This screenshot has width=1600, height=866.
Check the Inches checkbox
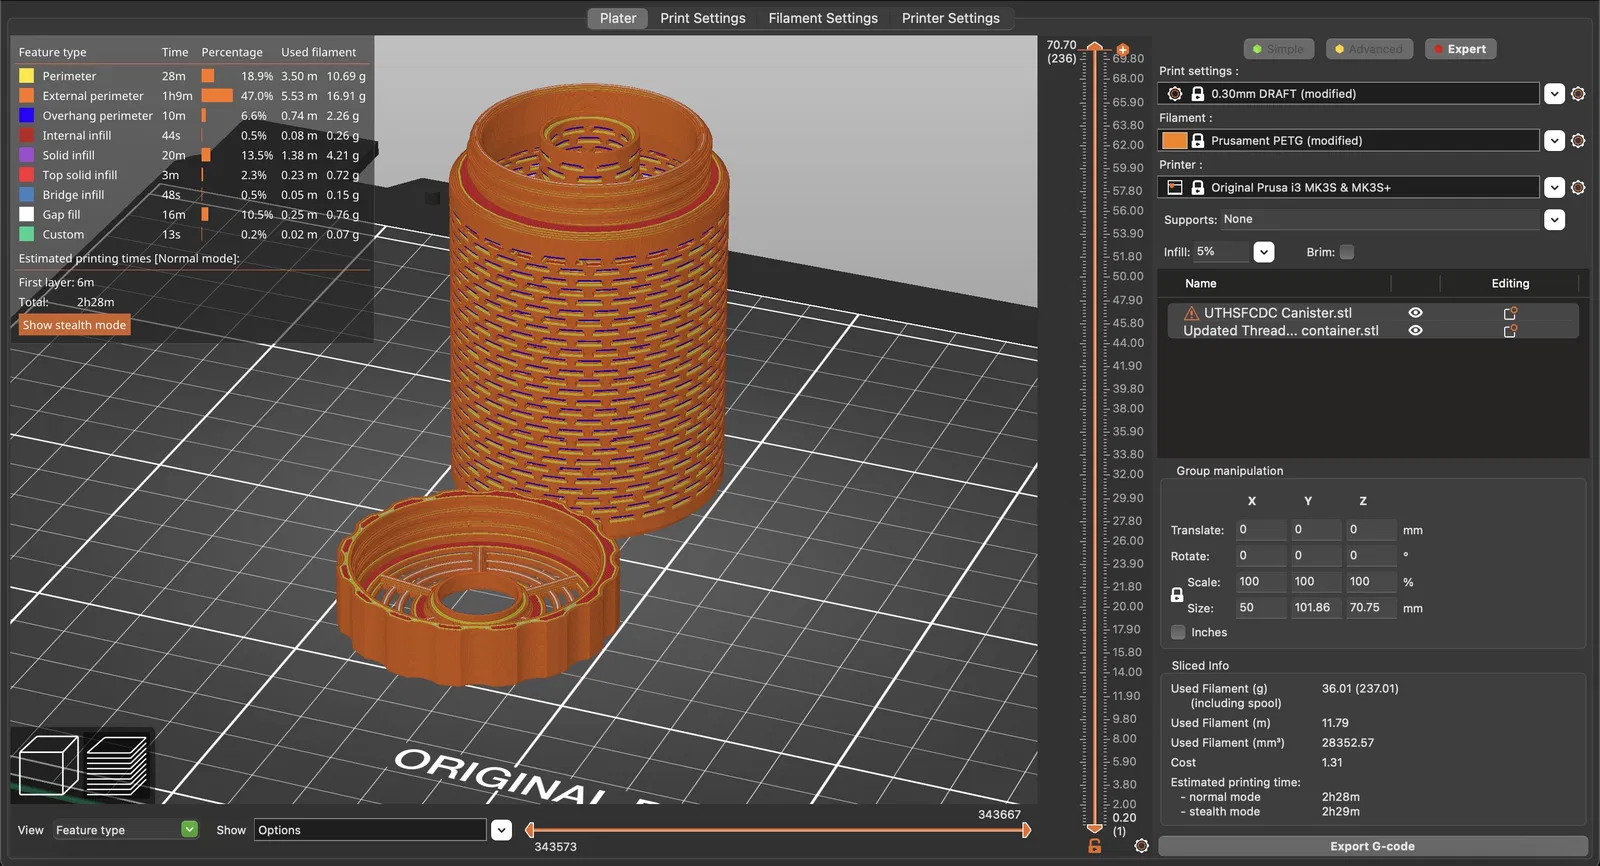pyautogui.click(x=1179, y=632)
